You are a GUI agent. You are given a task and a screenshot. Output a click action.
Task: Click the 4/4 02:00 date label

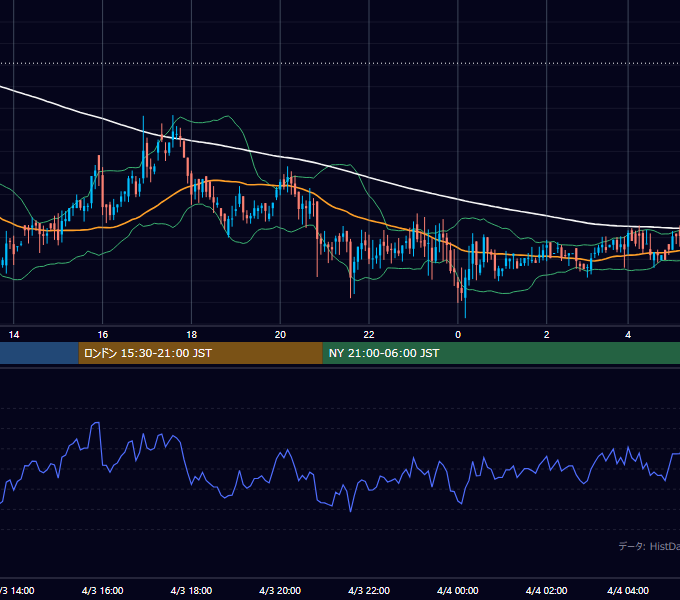[x=546, y=590]
